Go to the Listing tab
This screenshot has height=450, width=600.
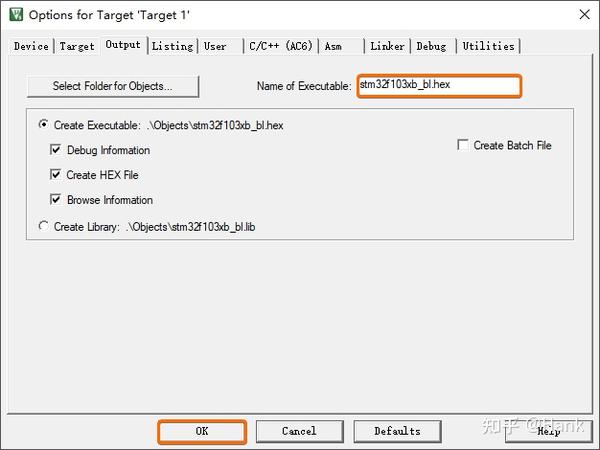pos(173,46)
